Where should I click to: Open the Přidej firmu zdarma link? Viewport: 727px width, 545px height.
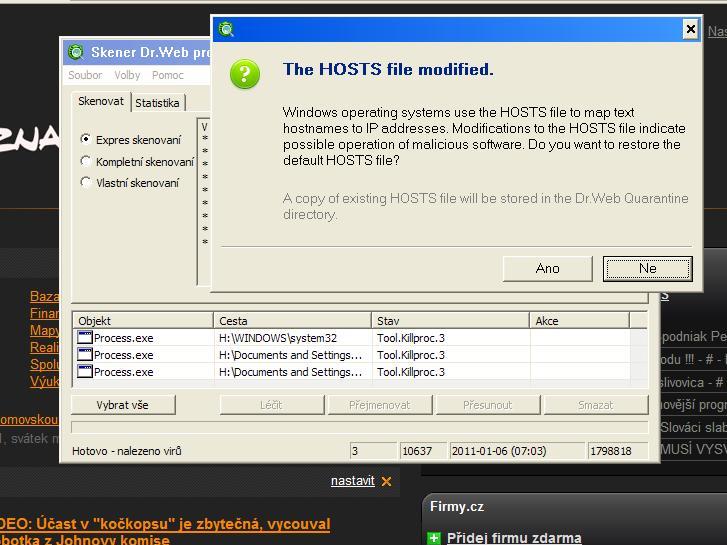tap(514, 538)
